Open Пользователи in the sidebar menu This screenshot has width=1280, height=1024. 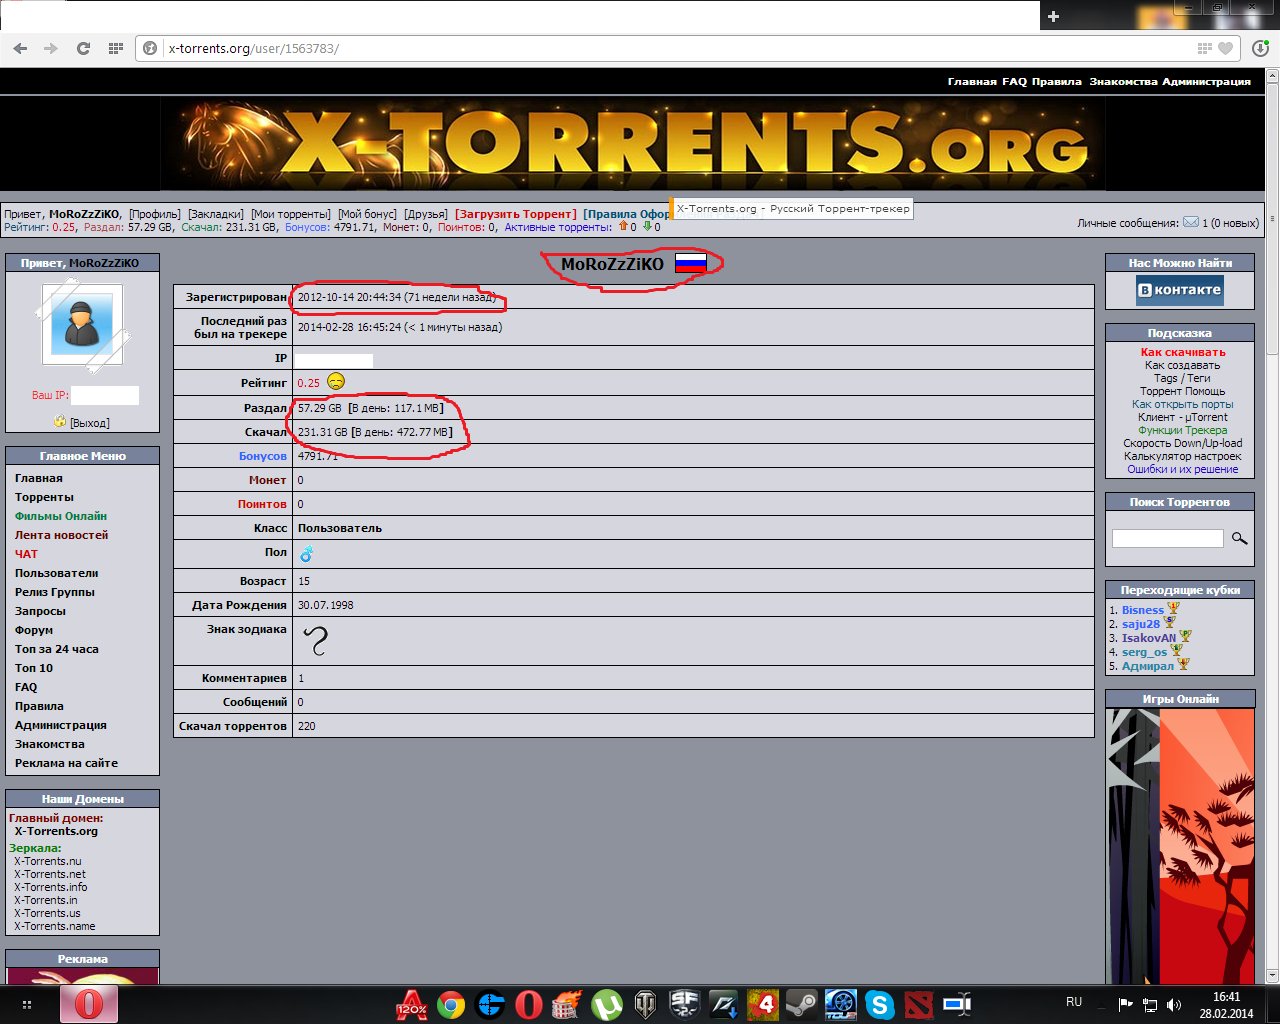(56, 573)
